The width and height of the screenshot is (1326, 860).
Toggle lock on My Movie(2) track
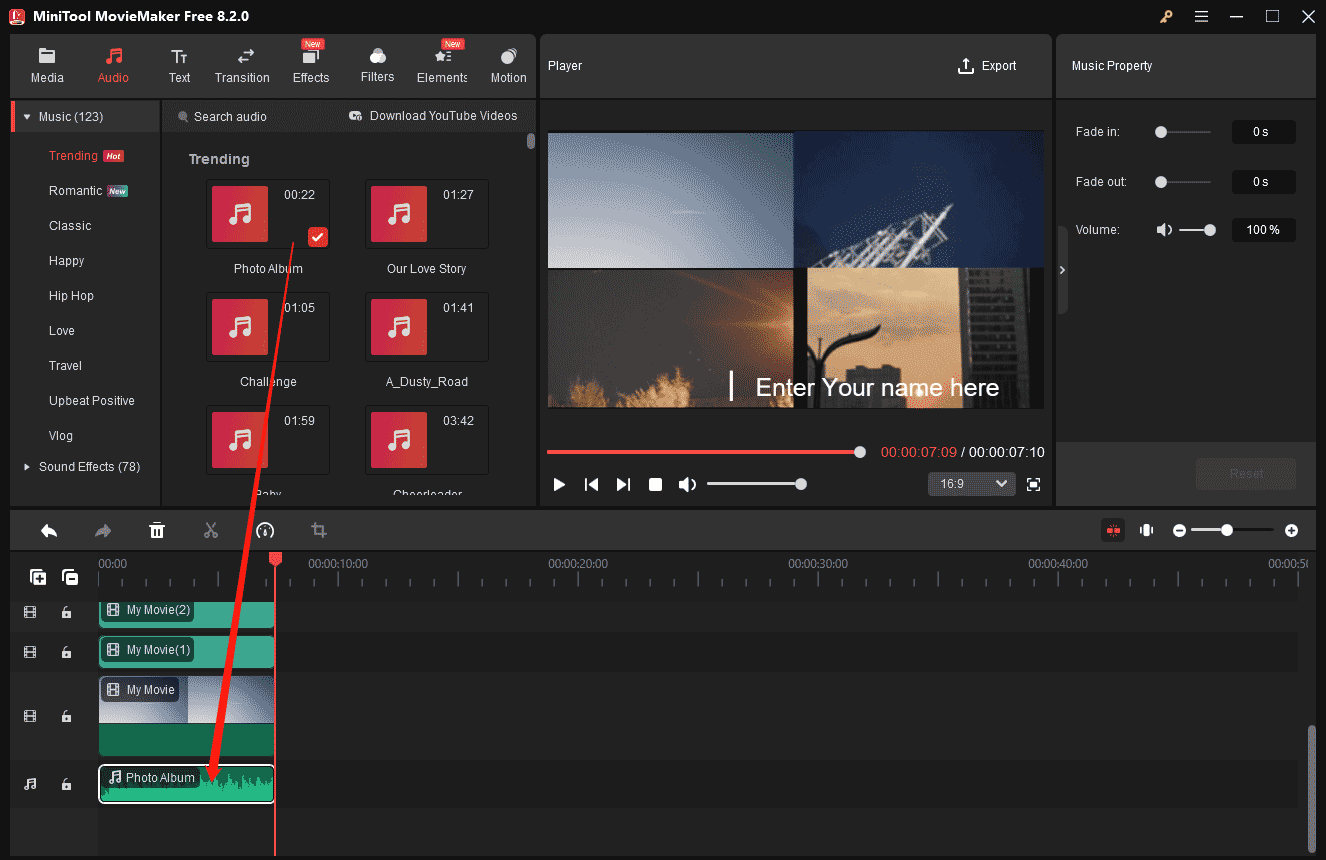point(66,612)
